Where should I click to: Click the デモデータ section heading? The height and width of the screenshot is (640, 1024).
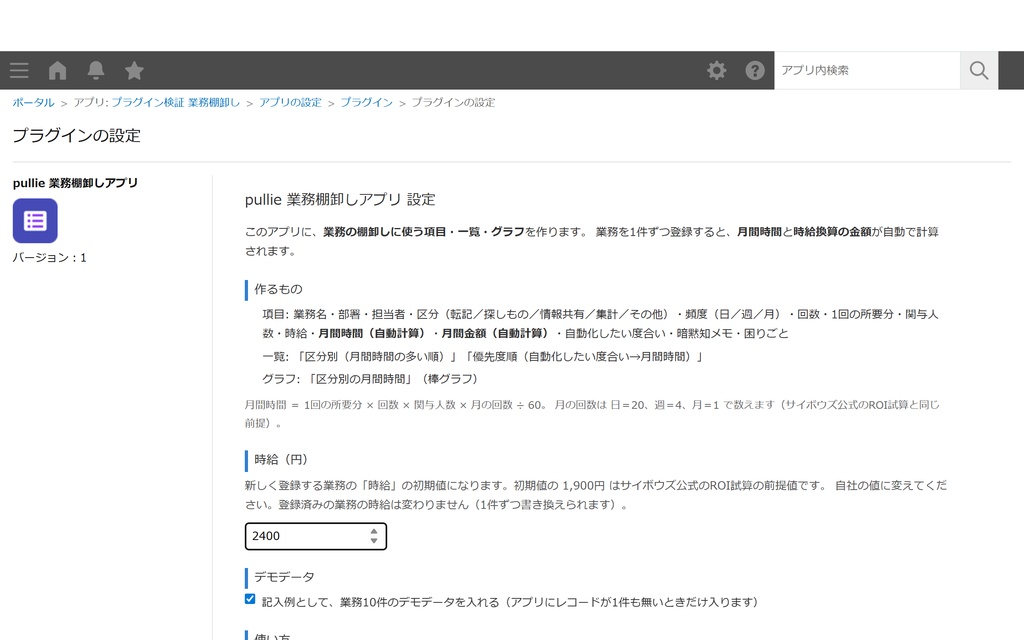pyautogui.click(x=284, y=577)
